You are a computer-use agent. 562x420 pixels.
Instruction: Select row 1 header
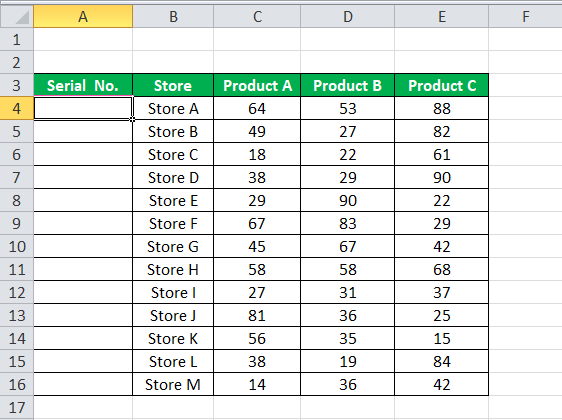tap(17, 39)
